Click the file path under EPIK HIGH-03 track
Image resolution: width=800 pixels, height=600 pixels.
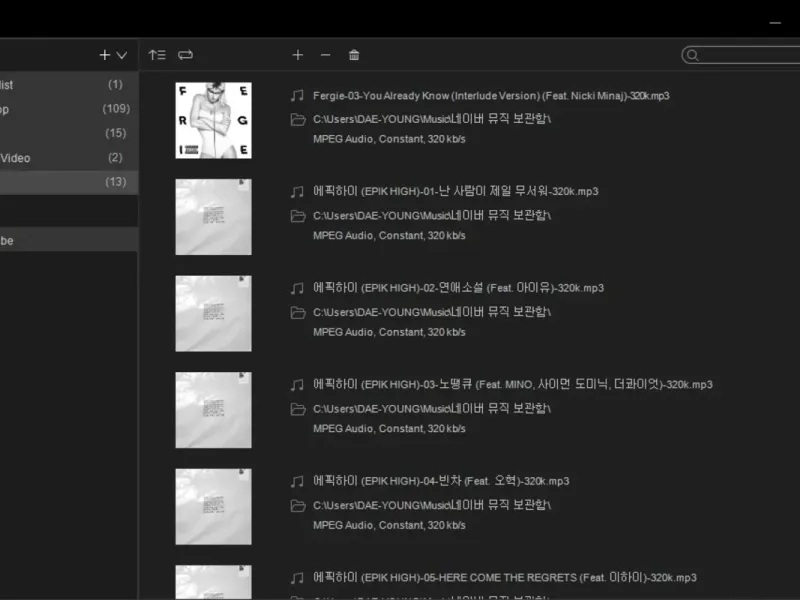(432, 408)
